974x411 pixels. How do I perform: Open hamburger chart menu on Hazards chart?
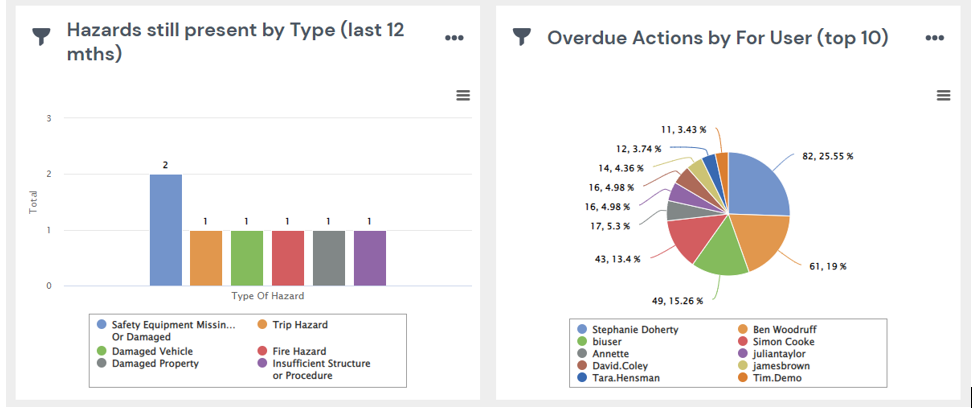pos(462,95)
